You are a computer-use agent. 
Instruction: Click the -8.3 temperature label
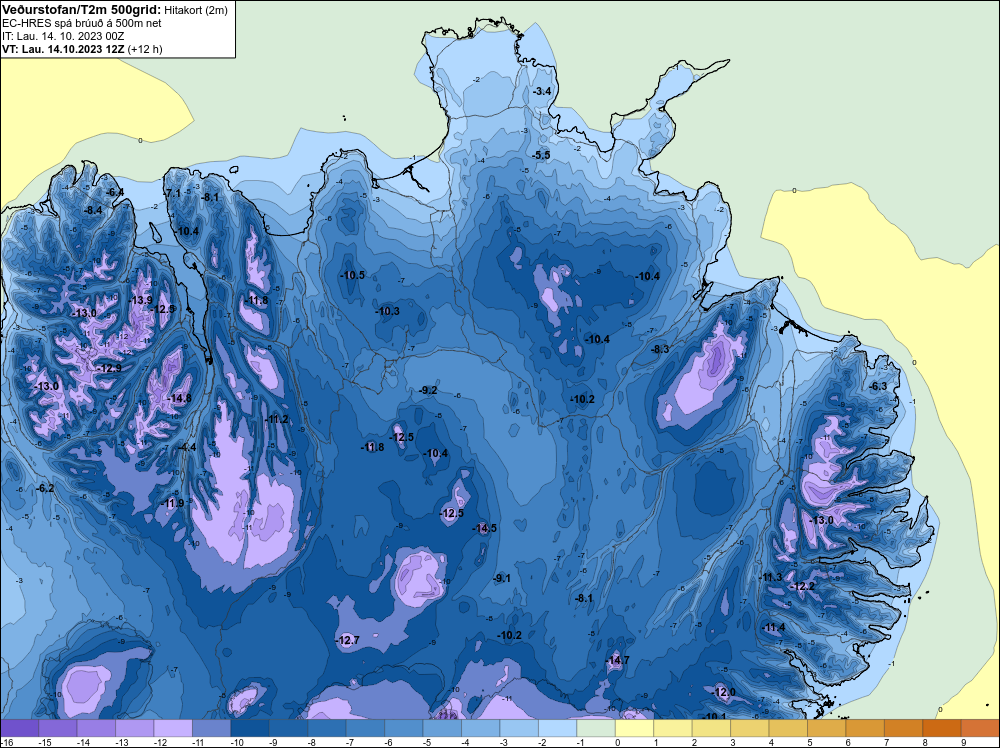(660, 349)
